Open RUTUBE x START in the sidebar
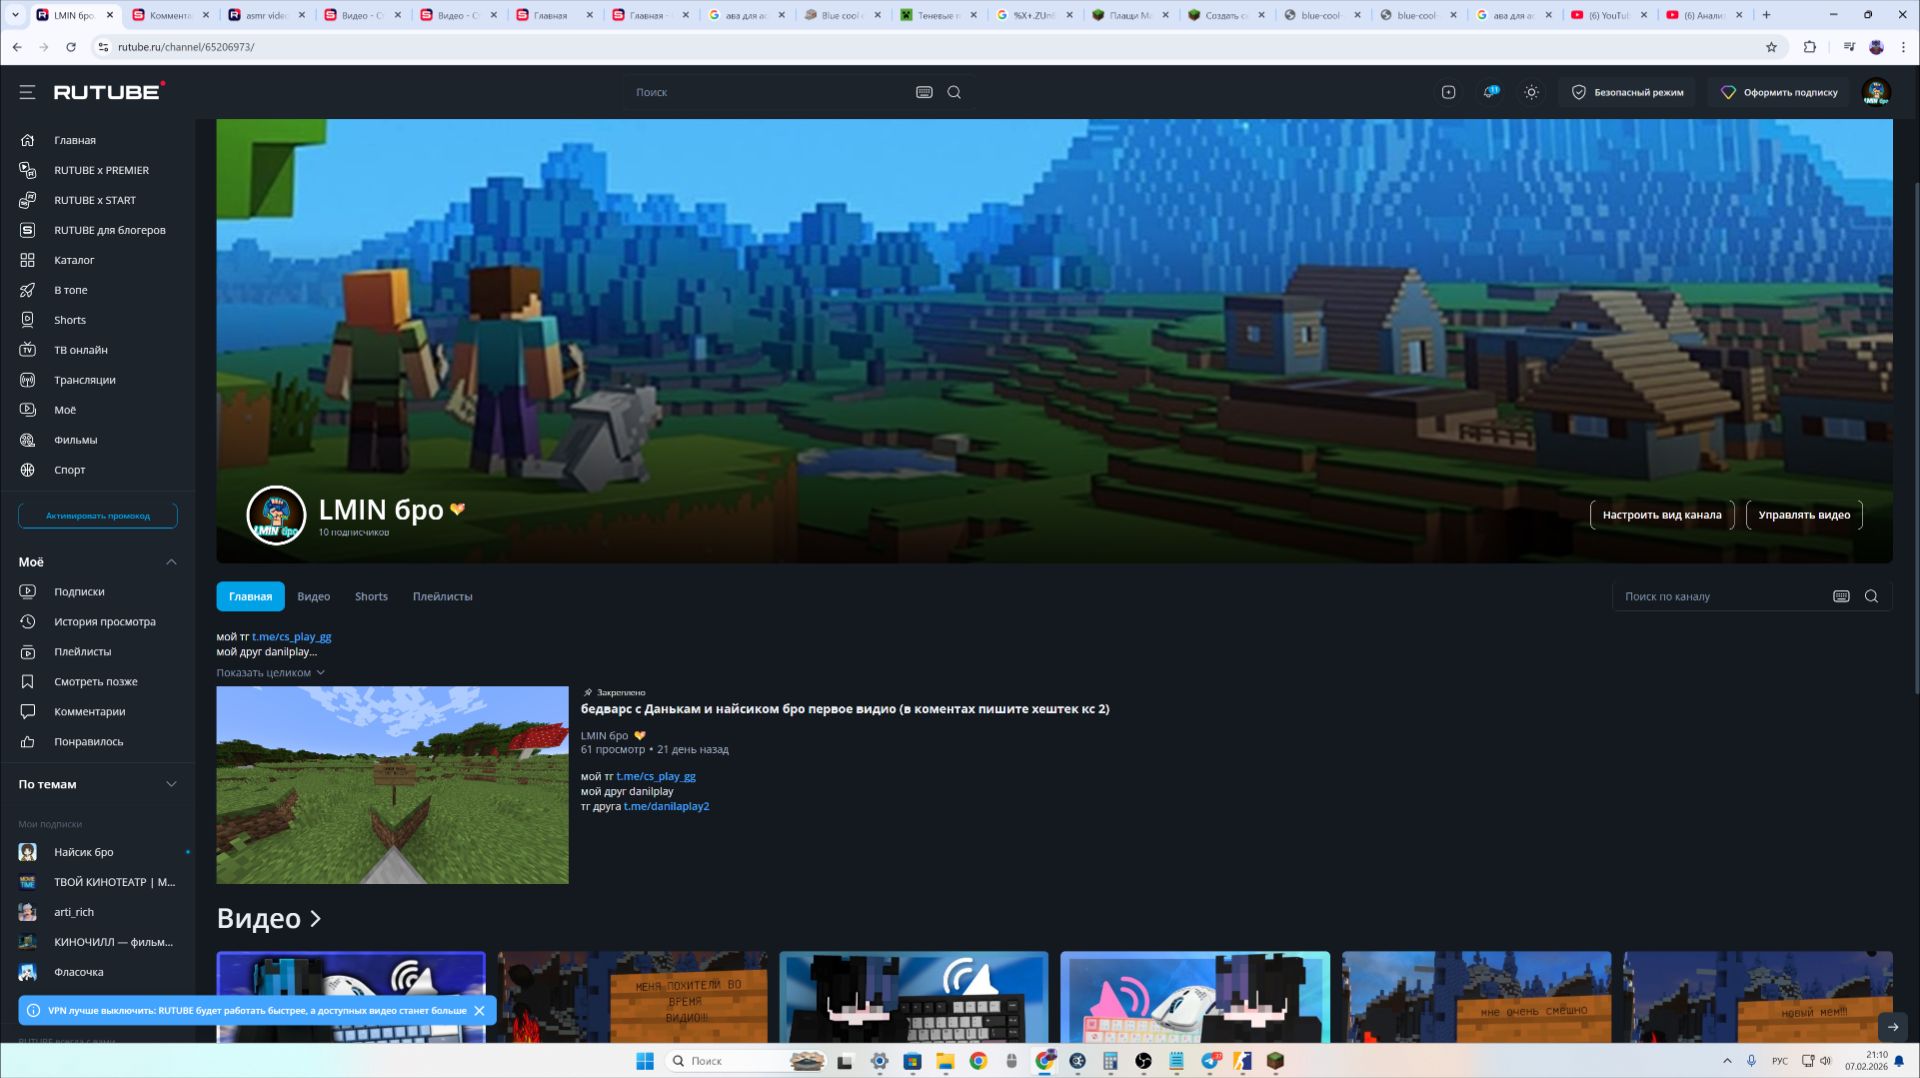 click(97, 200)
